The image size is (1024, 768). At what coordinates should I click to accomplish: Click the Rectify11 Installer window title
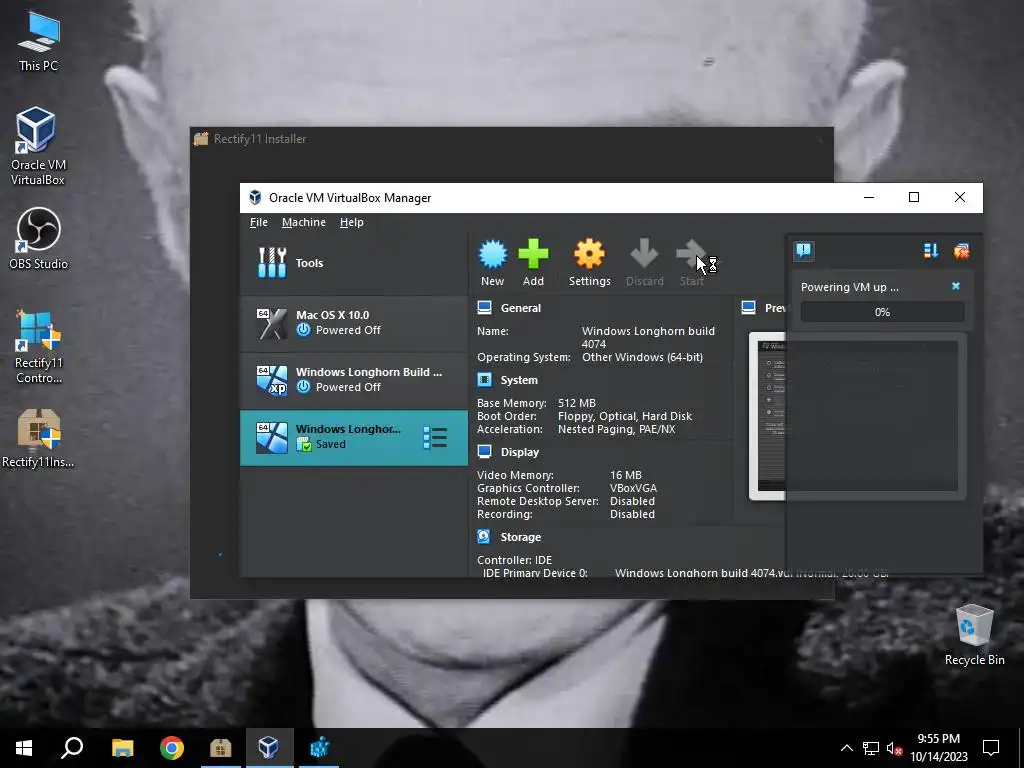coord(260,138)
